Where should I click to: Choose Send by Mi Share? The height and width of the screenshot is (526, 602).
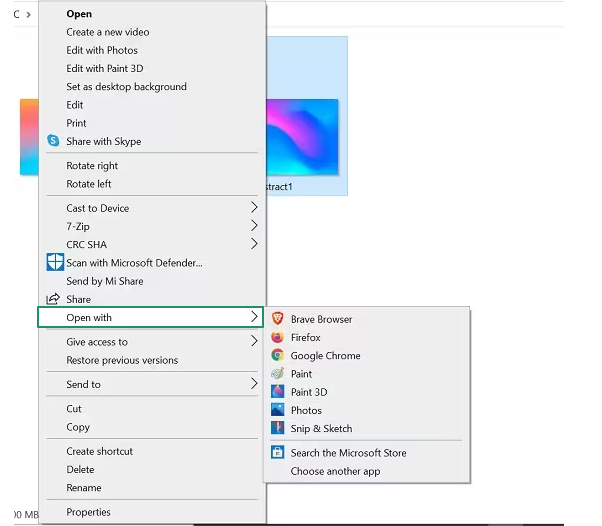[105, 281]
